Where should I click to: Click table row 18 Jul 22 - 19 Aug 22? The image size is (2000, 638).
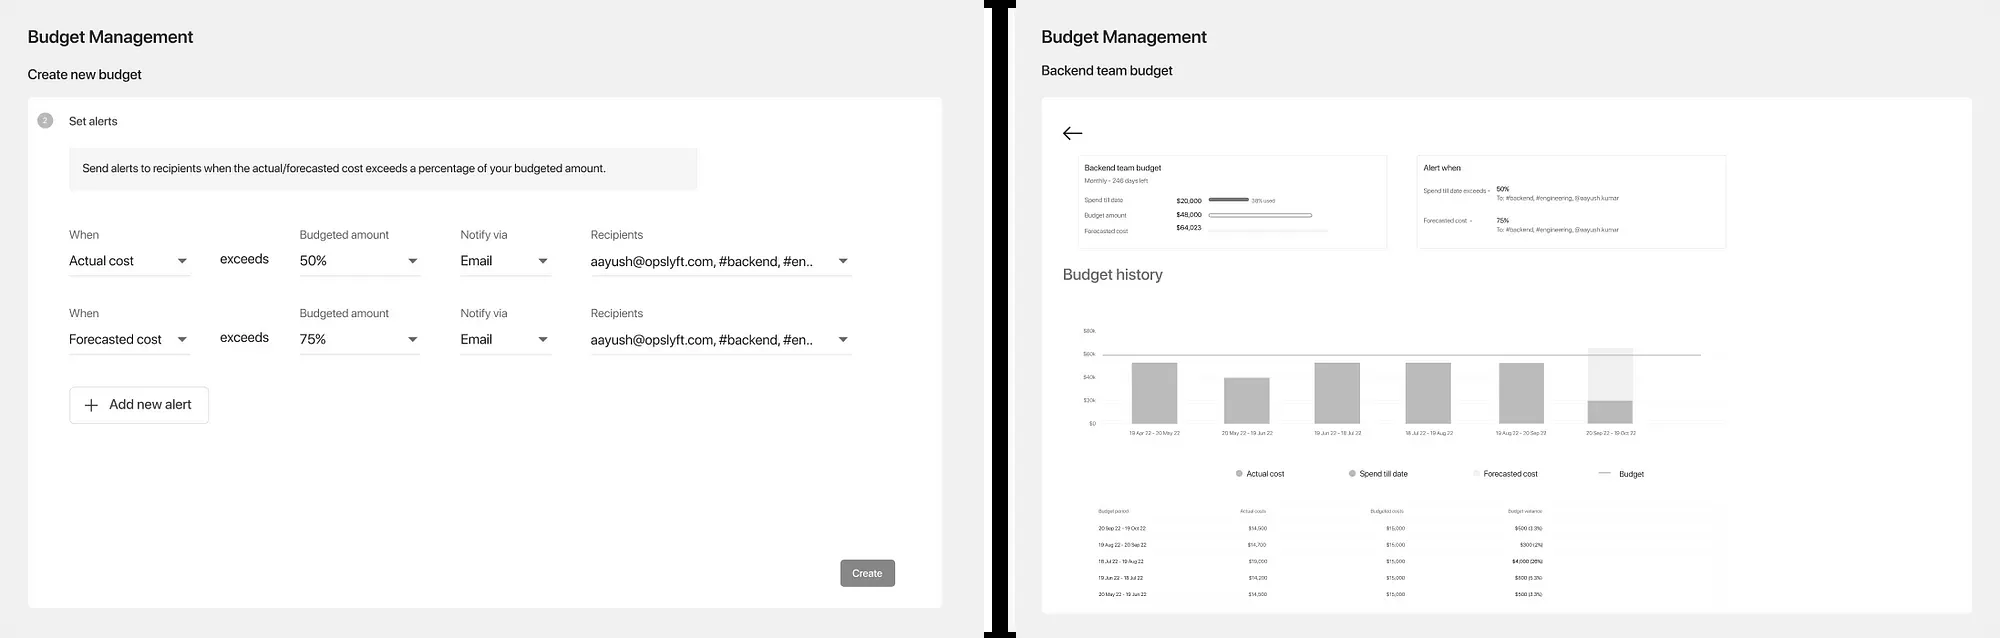[x=1320, y=561]
